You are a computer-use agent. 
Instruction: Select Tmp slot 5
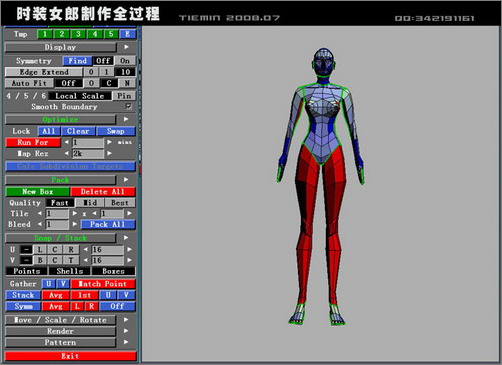point(111,34)
